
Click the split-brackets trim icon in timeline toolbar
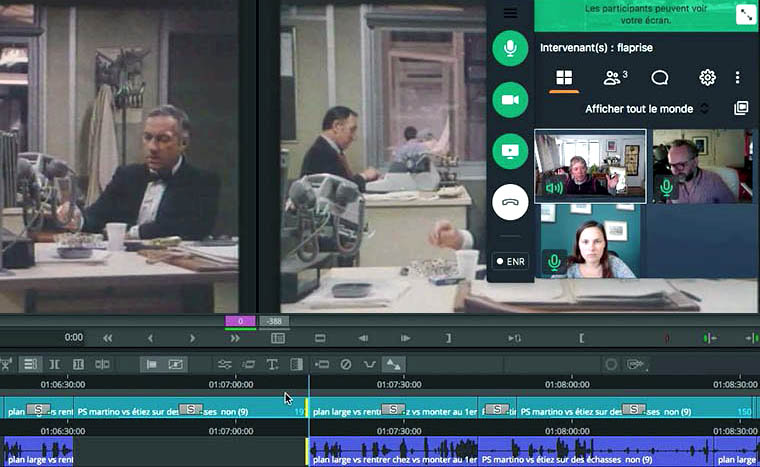(54, 364)
